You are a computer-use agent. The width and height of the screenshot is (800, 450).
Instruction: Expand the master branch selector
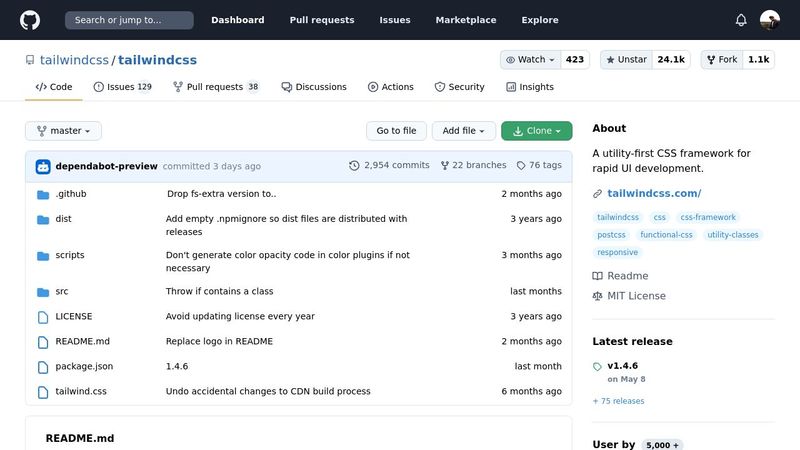click(x=63, y=131)
